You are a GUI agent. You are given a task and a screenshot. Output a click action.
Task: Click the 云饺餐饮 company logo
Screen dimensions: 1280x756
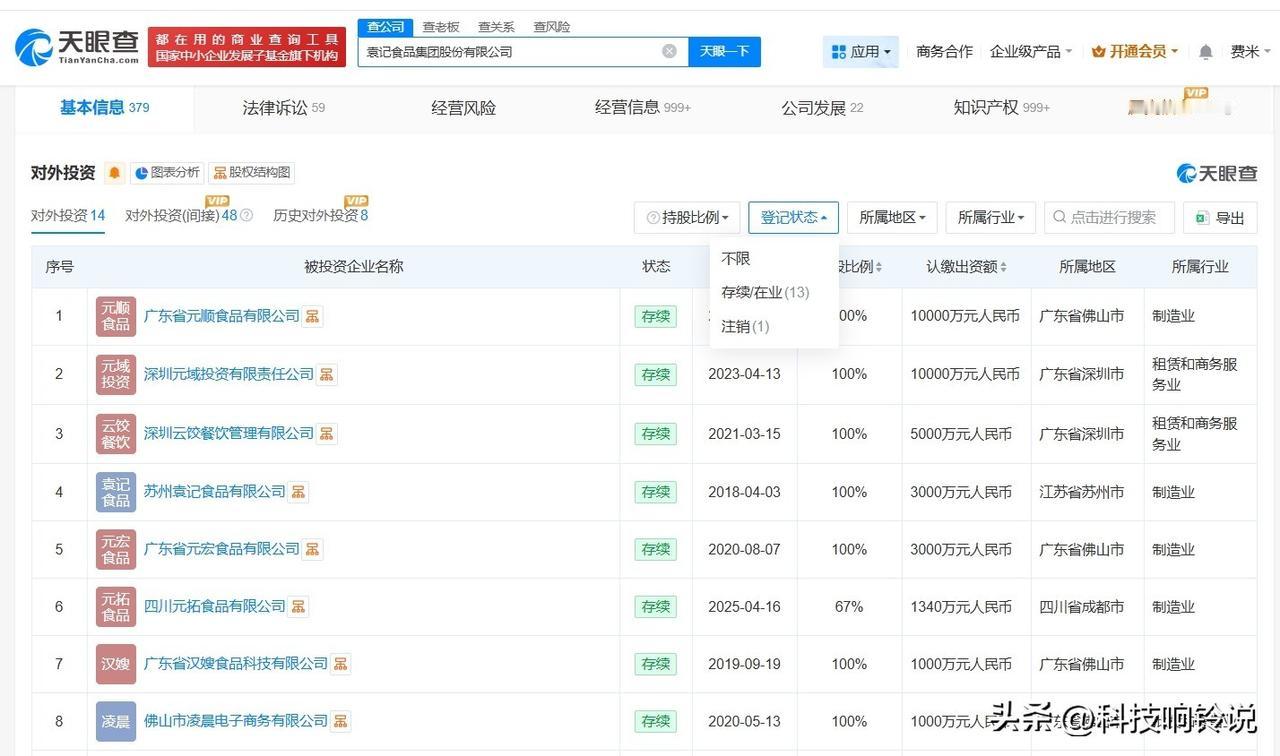pyautogui.click(x=116, y=434)
